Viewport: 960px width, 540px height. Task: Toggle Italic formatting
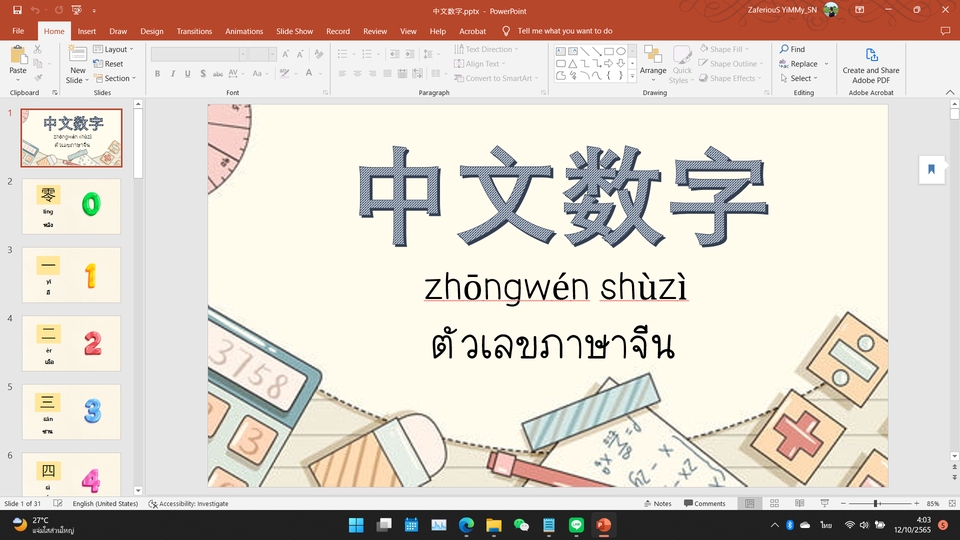(x=173, y=73)
